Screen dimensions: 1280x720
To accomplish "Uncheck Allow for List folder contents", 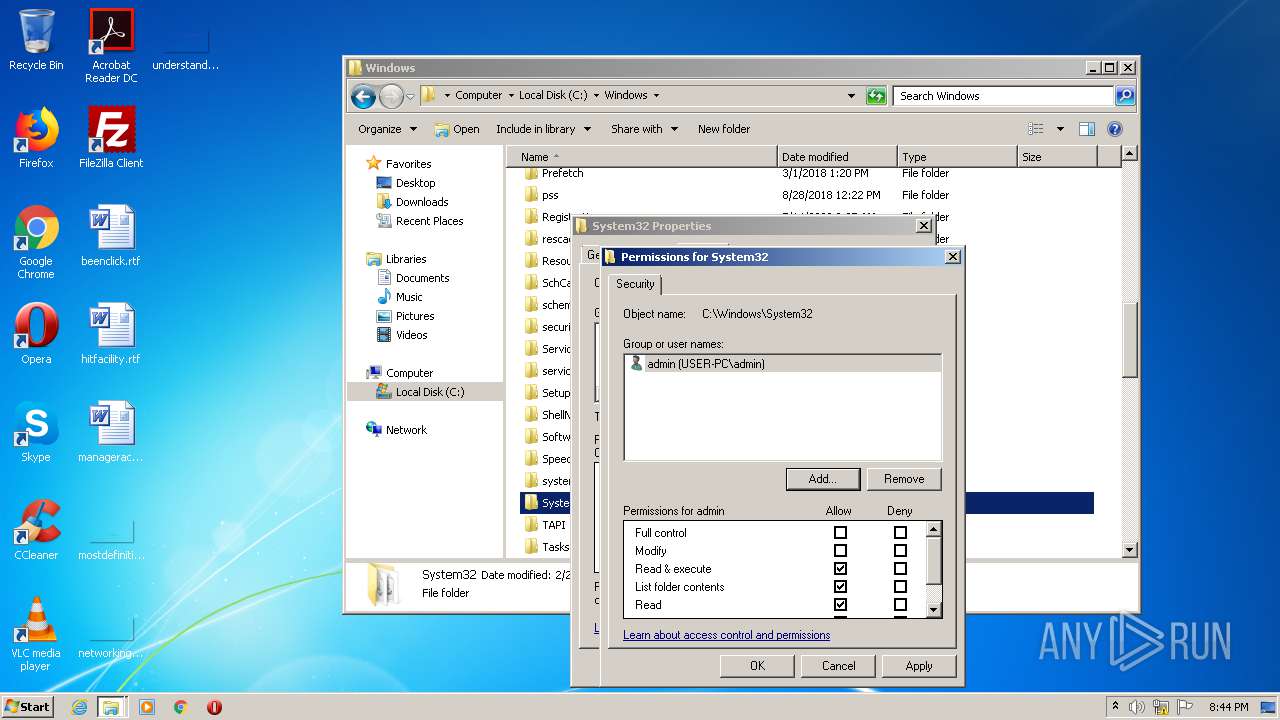I will [840, 587].
